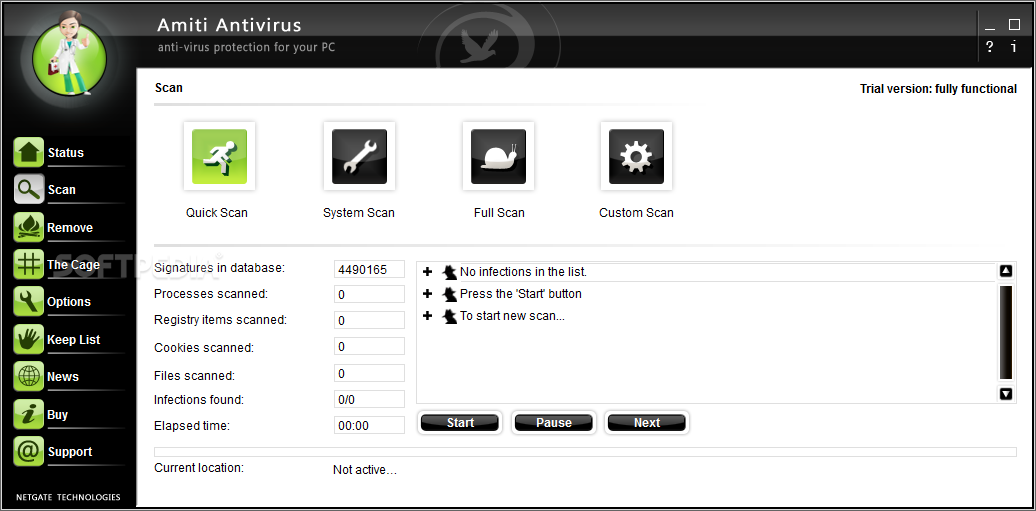Maximize the Amiti Antivirus window

[1014, 25]
